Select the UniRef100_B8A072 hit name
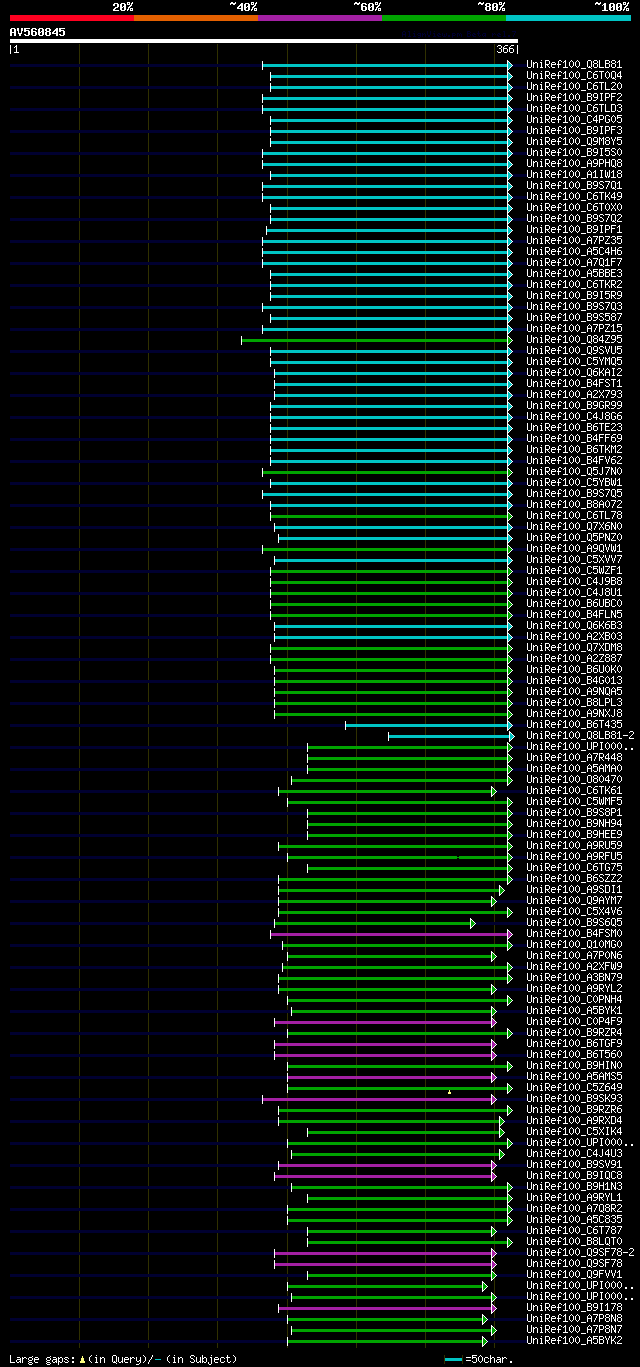Image resolution: width=640 pixels, height=1367 pixels. 574,505
